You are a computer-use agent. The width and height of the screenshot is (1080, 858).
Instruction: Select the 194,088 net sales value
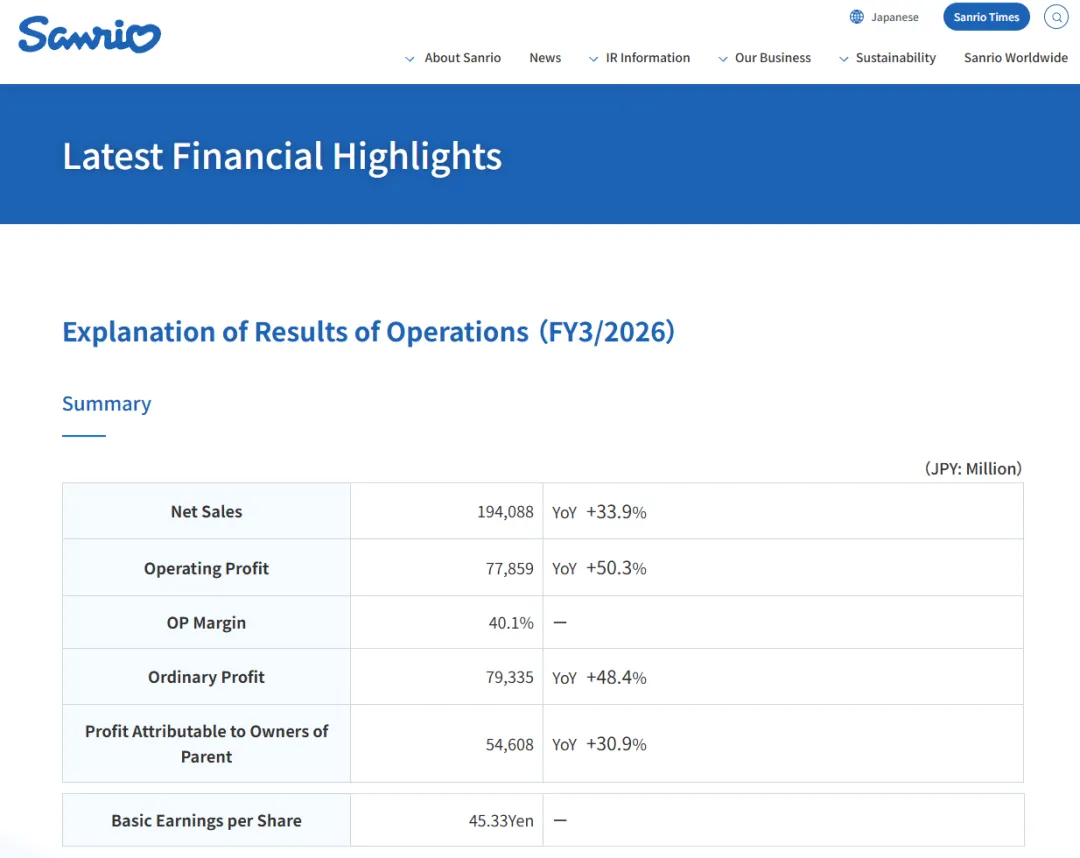505,512
